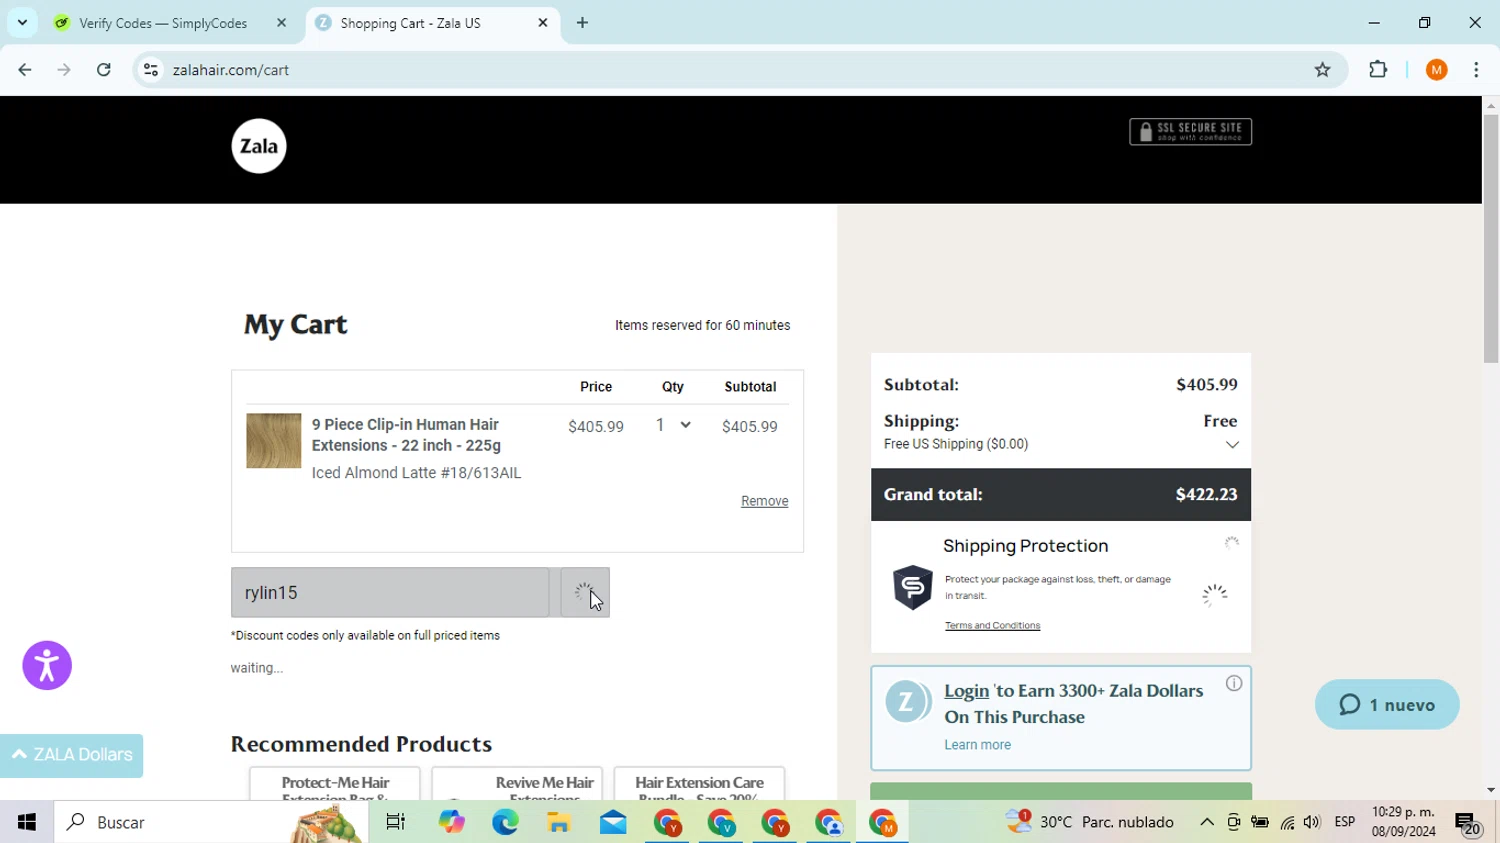
Task: Open the quantity dropdown for the cart item
Action: click(674, 426)
